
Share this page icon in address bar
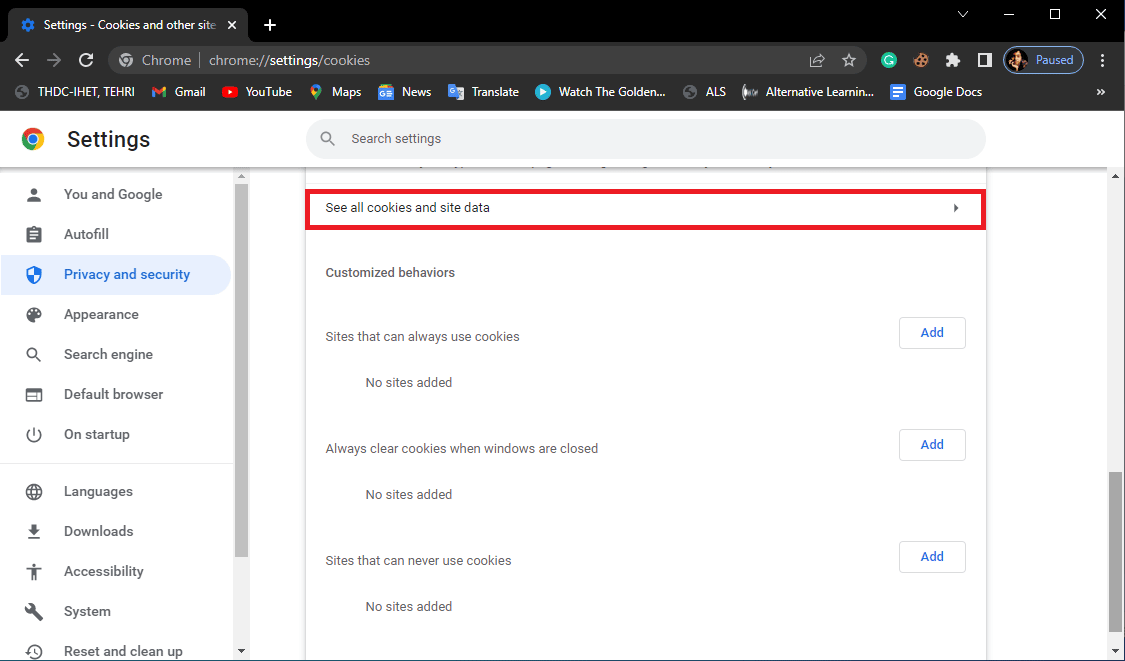pyautogui.click(x=817, y=60)
